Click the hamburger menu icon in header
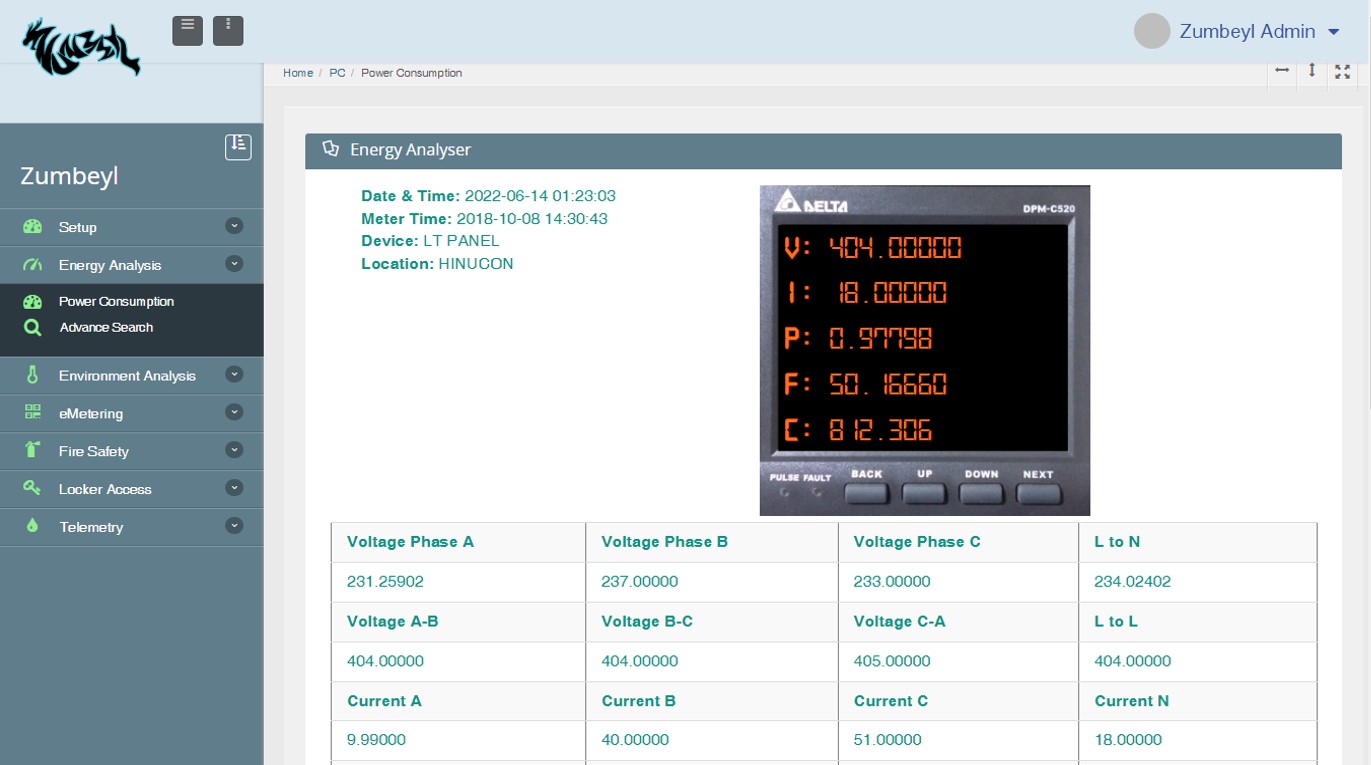 point(187,30)
